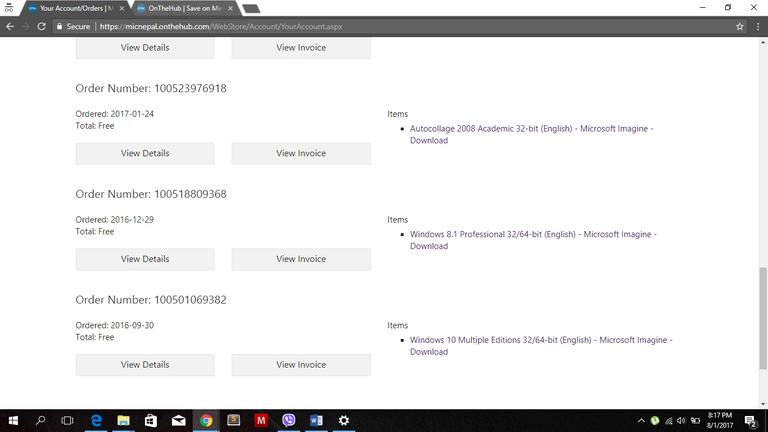
Task: Select the Order Number: 100501069382 heading
Action: pos(151,300)
